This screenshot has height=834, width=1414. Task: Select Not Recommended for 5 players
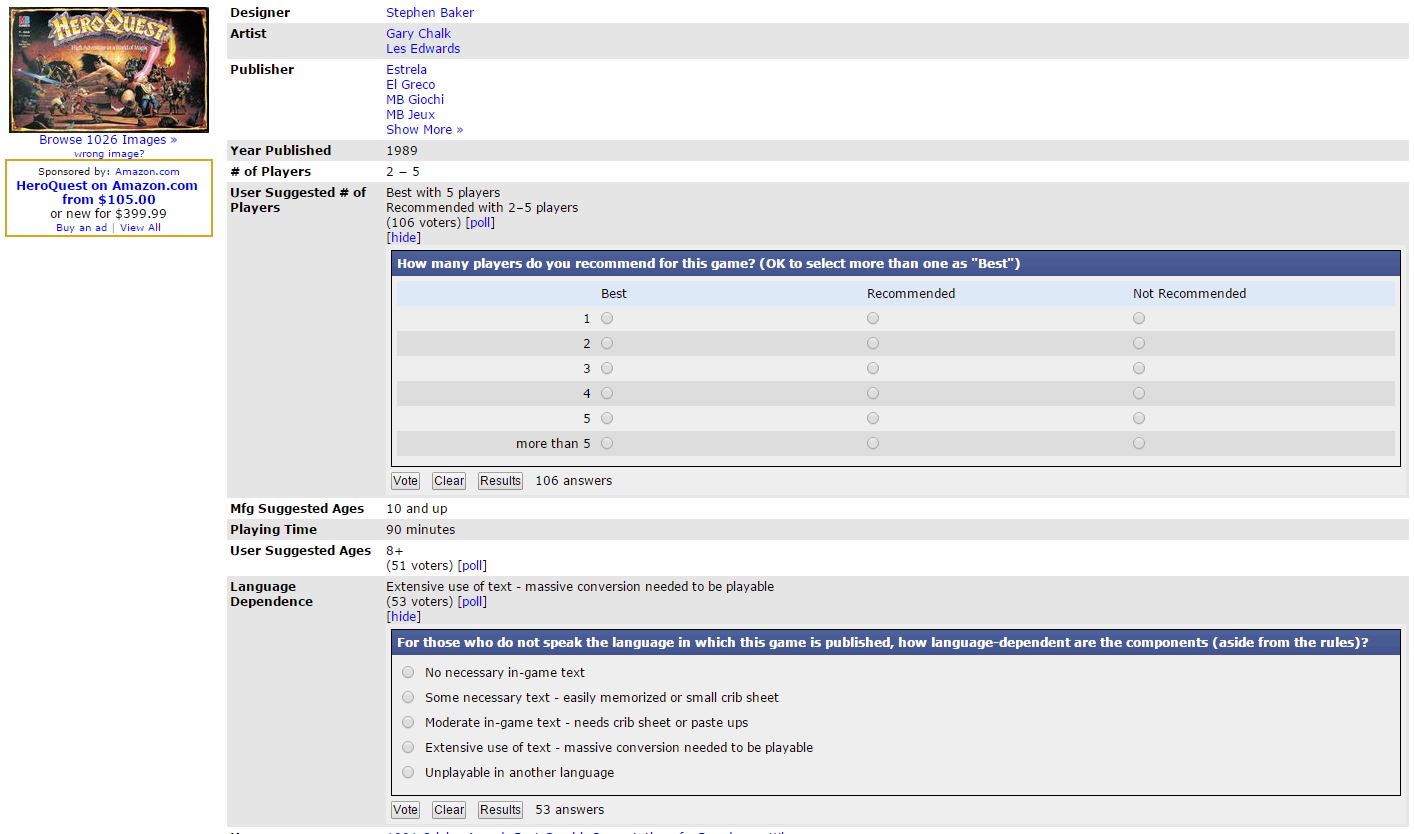[x=1139, y=418]
